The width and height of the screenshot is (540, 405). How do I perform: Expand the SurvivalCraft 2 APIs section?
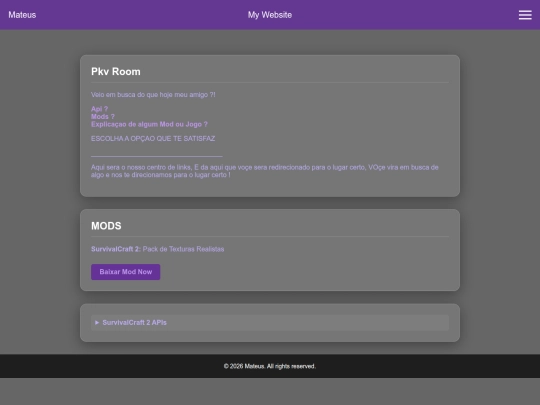tap(270, 323)
